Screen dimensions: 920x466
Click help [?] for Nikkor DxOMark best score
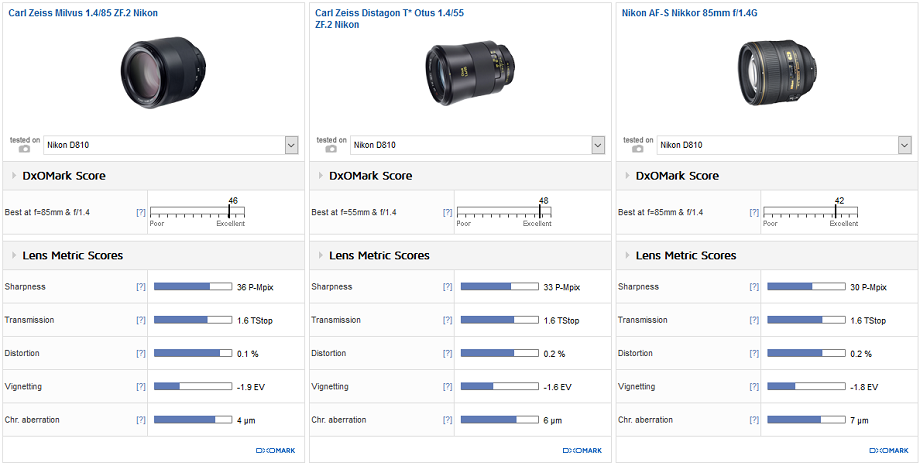754,212
